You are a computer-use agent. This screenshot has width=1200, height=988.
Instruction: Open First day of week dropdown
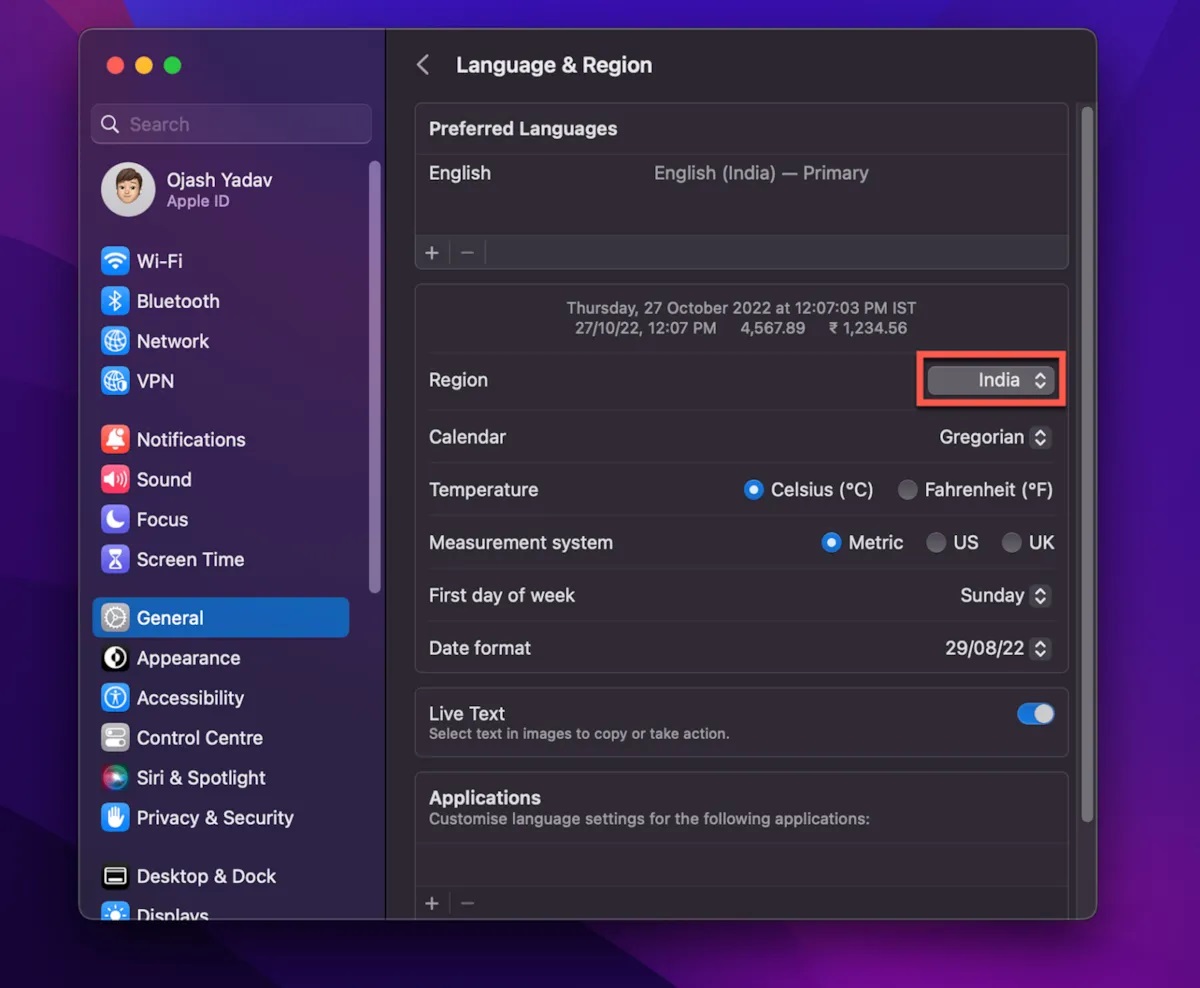[1005, 595]
